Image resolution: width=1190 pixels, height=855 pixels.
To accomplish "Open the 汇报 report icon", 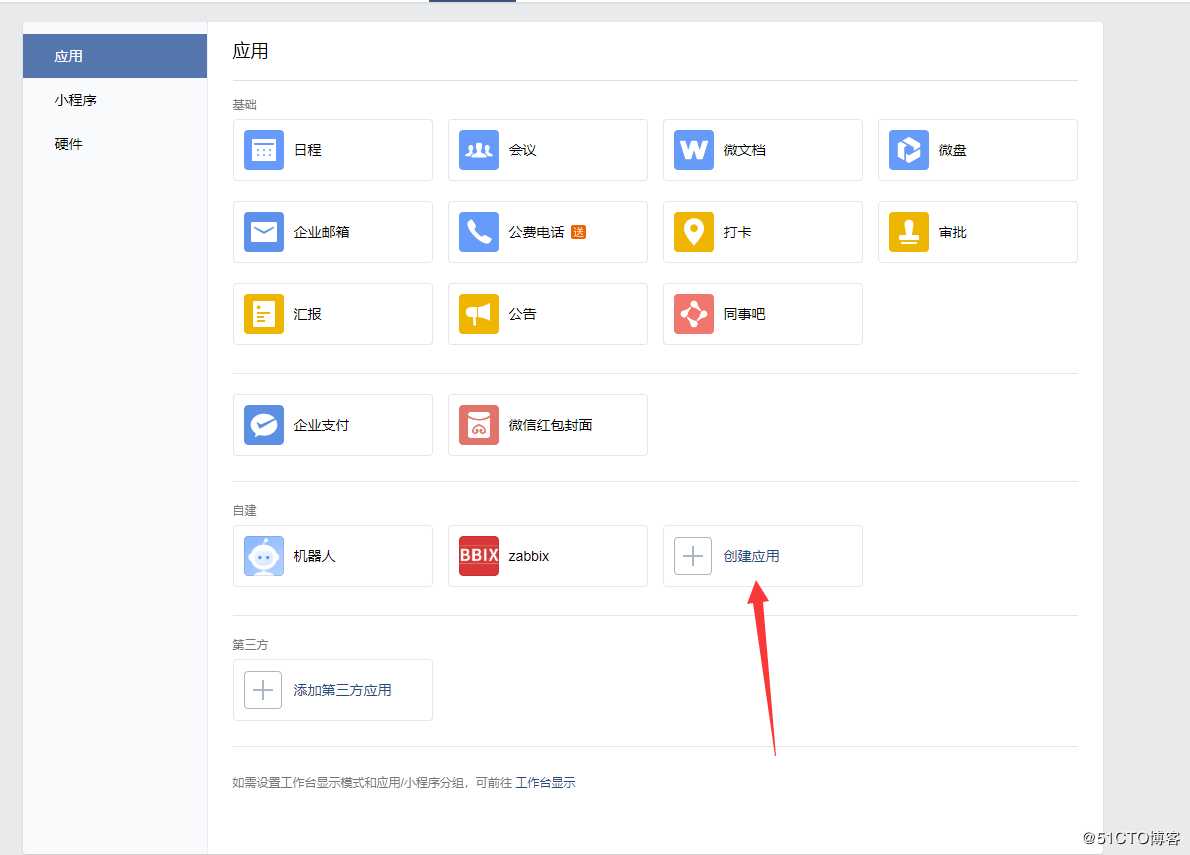I will (x=263, y=313).
